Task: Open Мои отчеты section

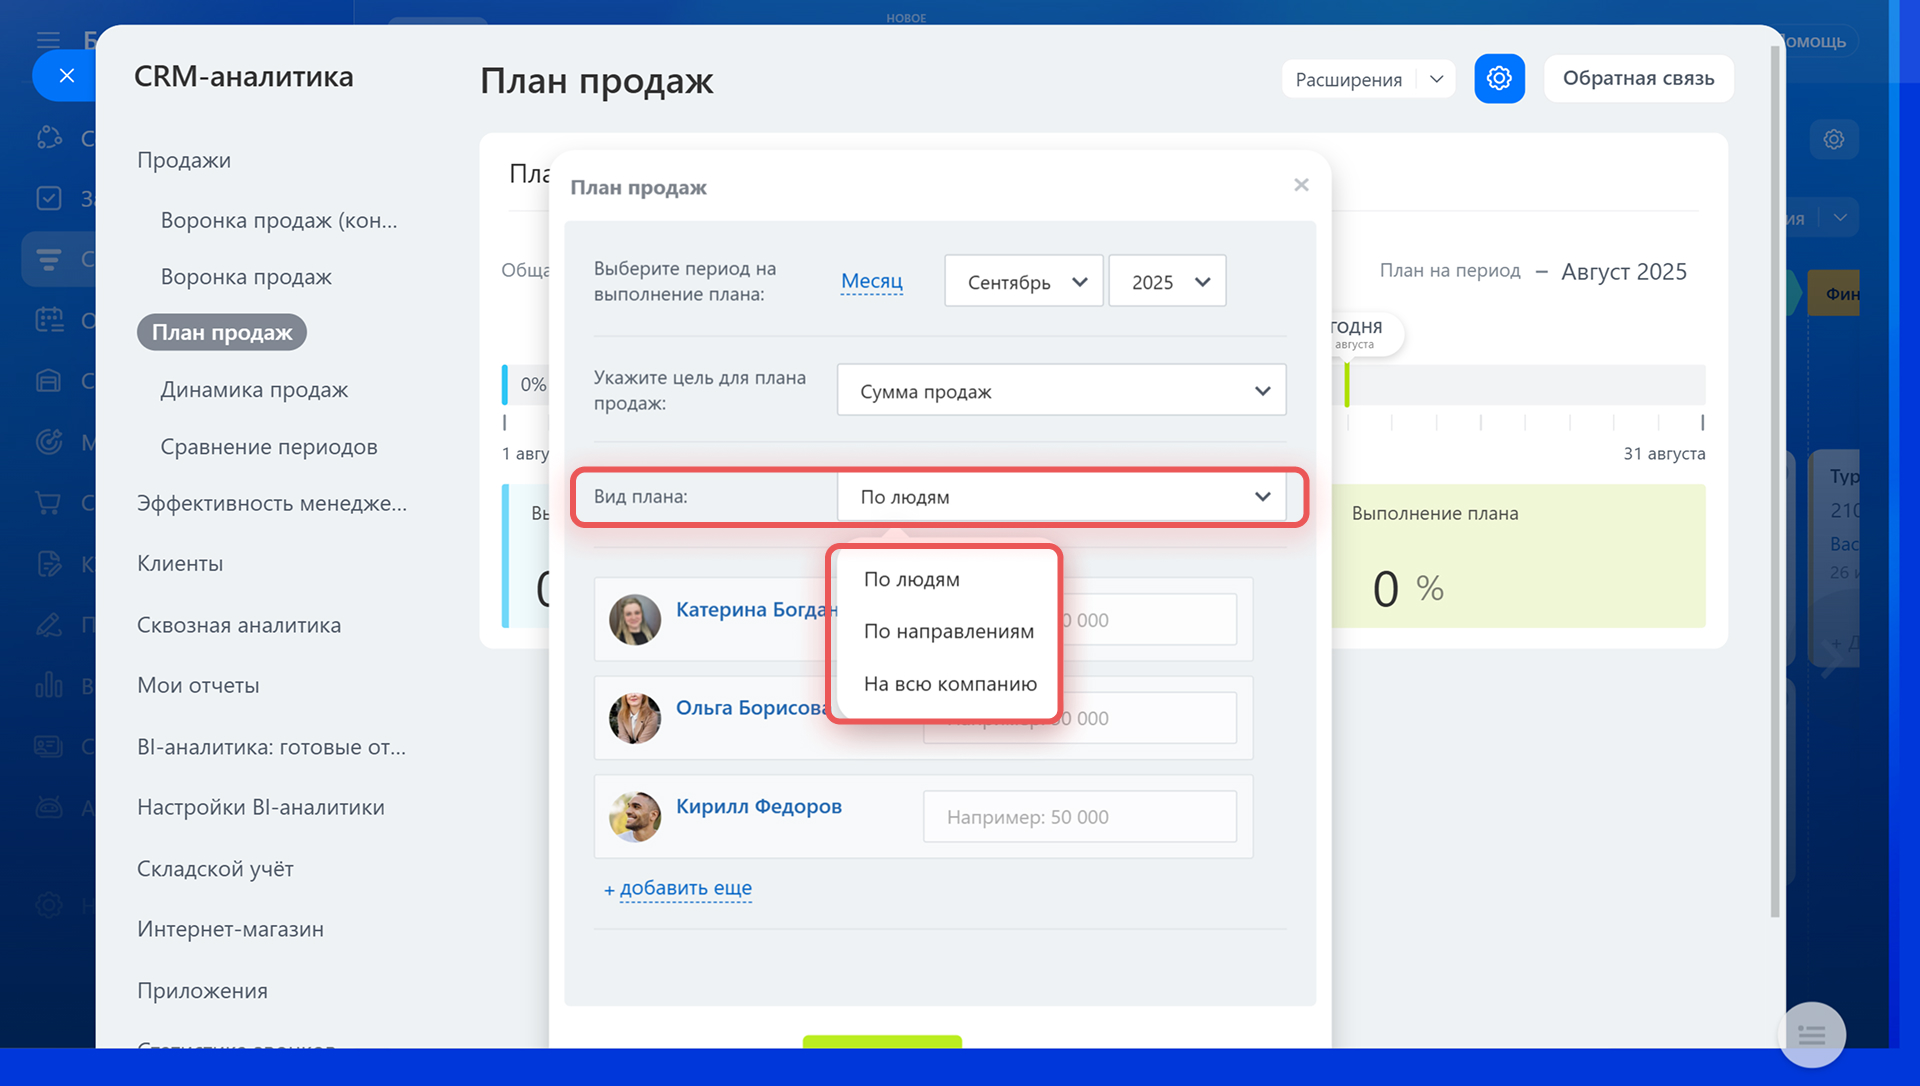Action: tap(198, 685)
